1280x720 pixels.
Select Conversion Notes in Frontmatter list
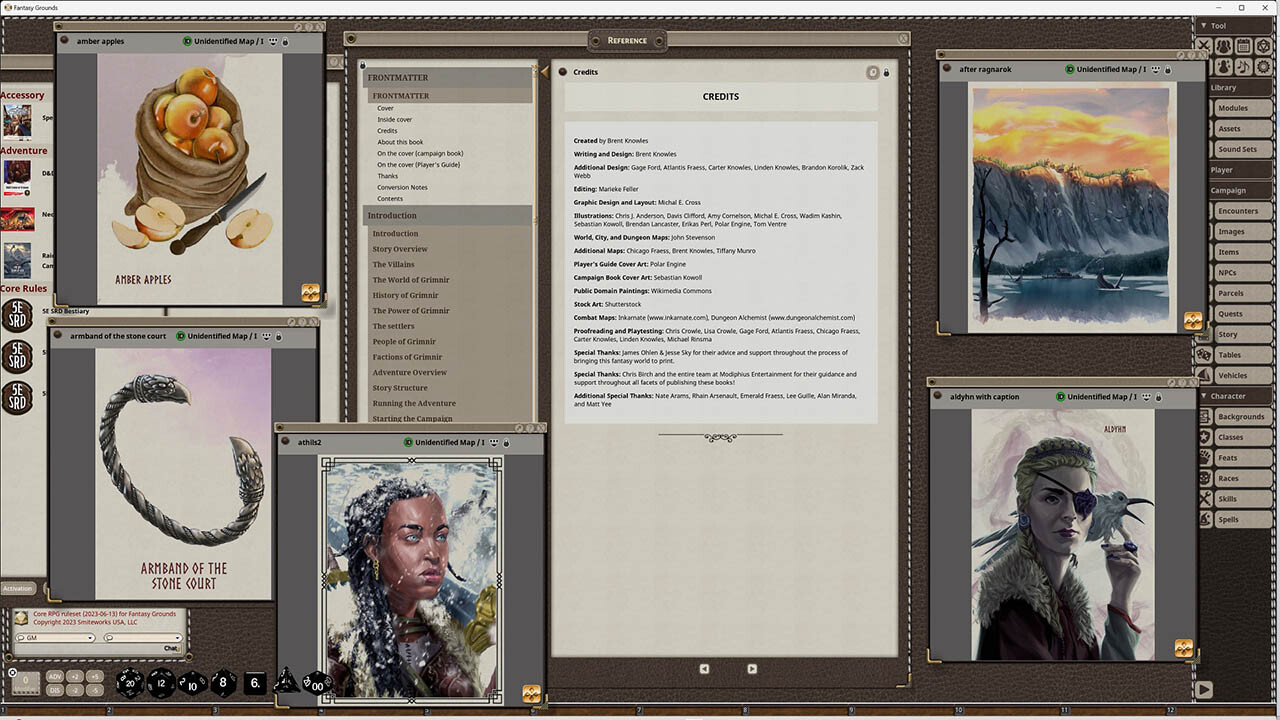402,187
